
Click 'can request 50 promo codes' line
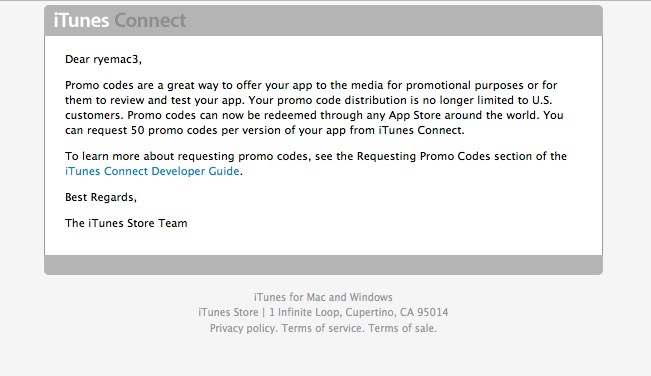point(264,130)
